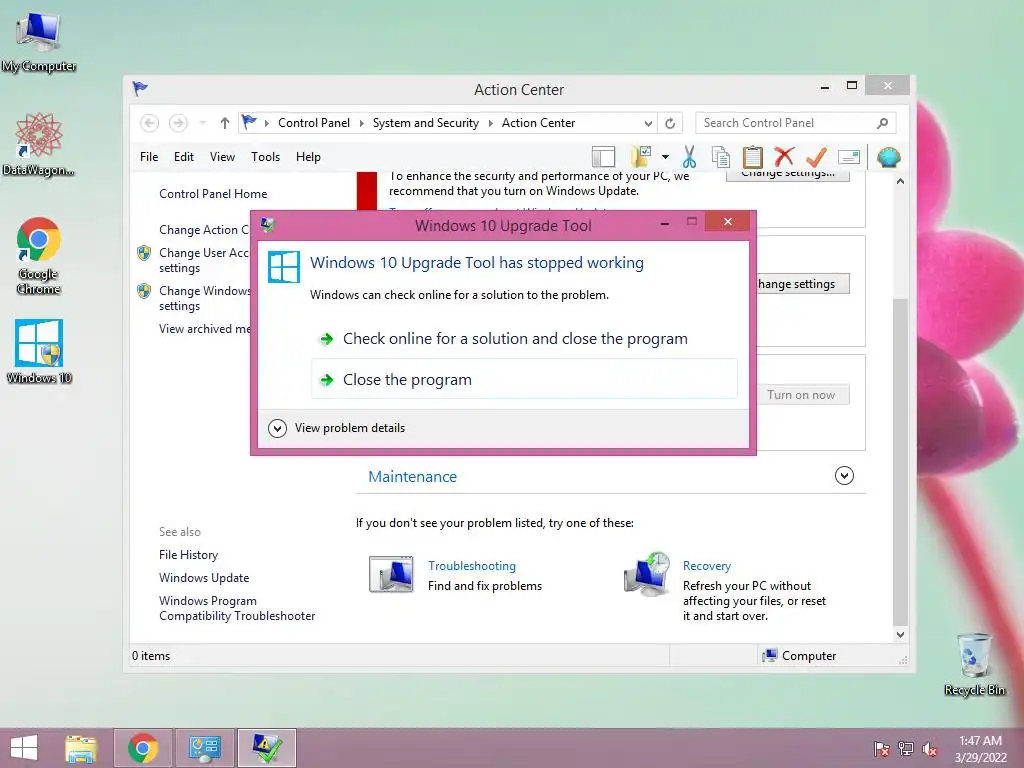Refresh the Action Center address bar
Screen dimensions: 1024x768
[670, 123]
